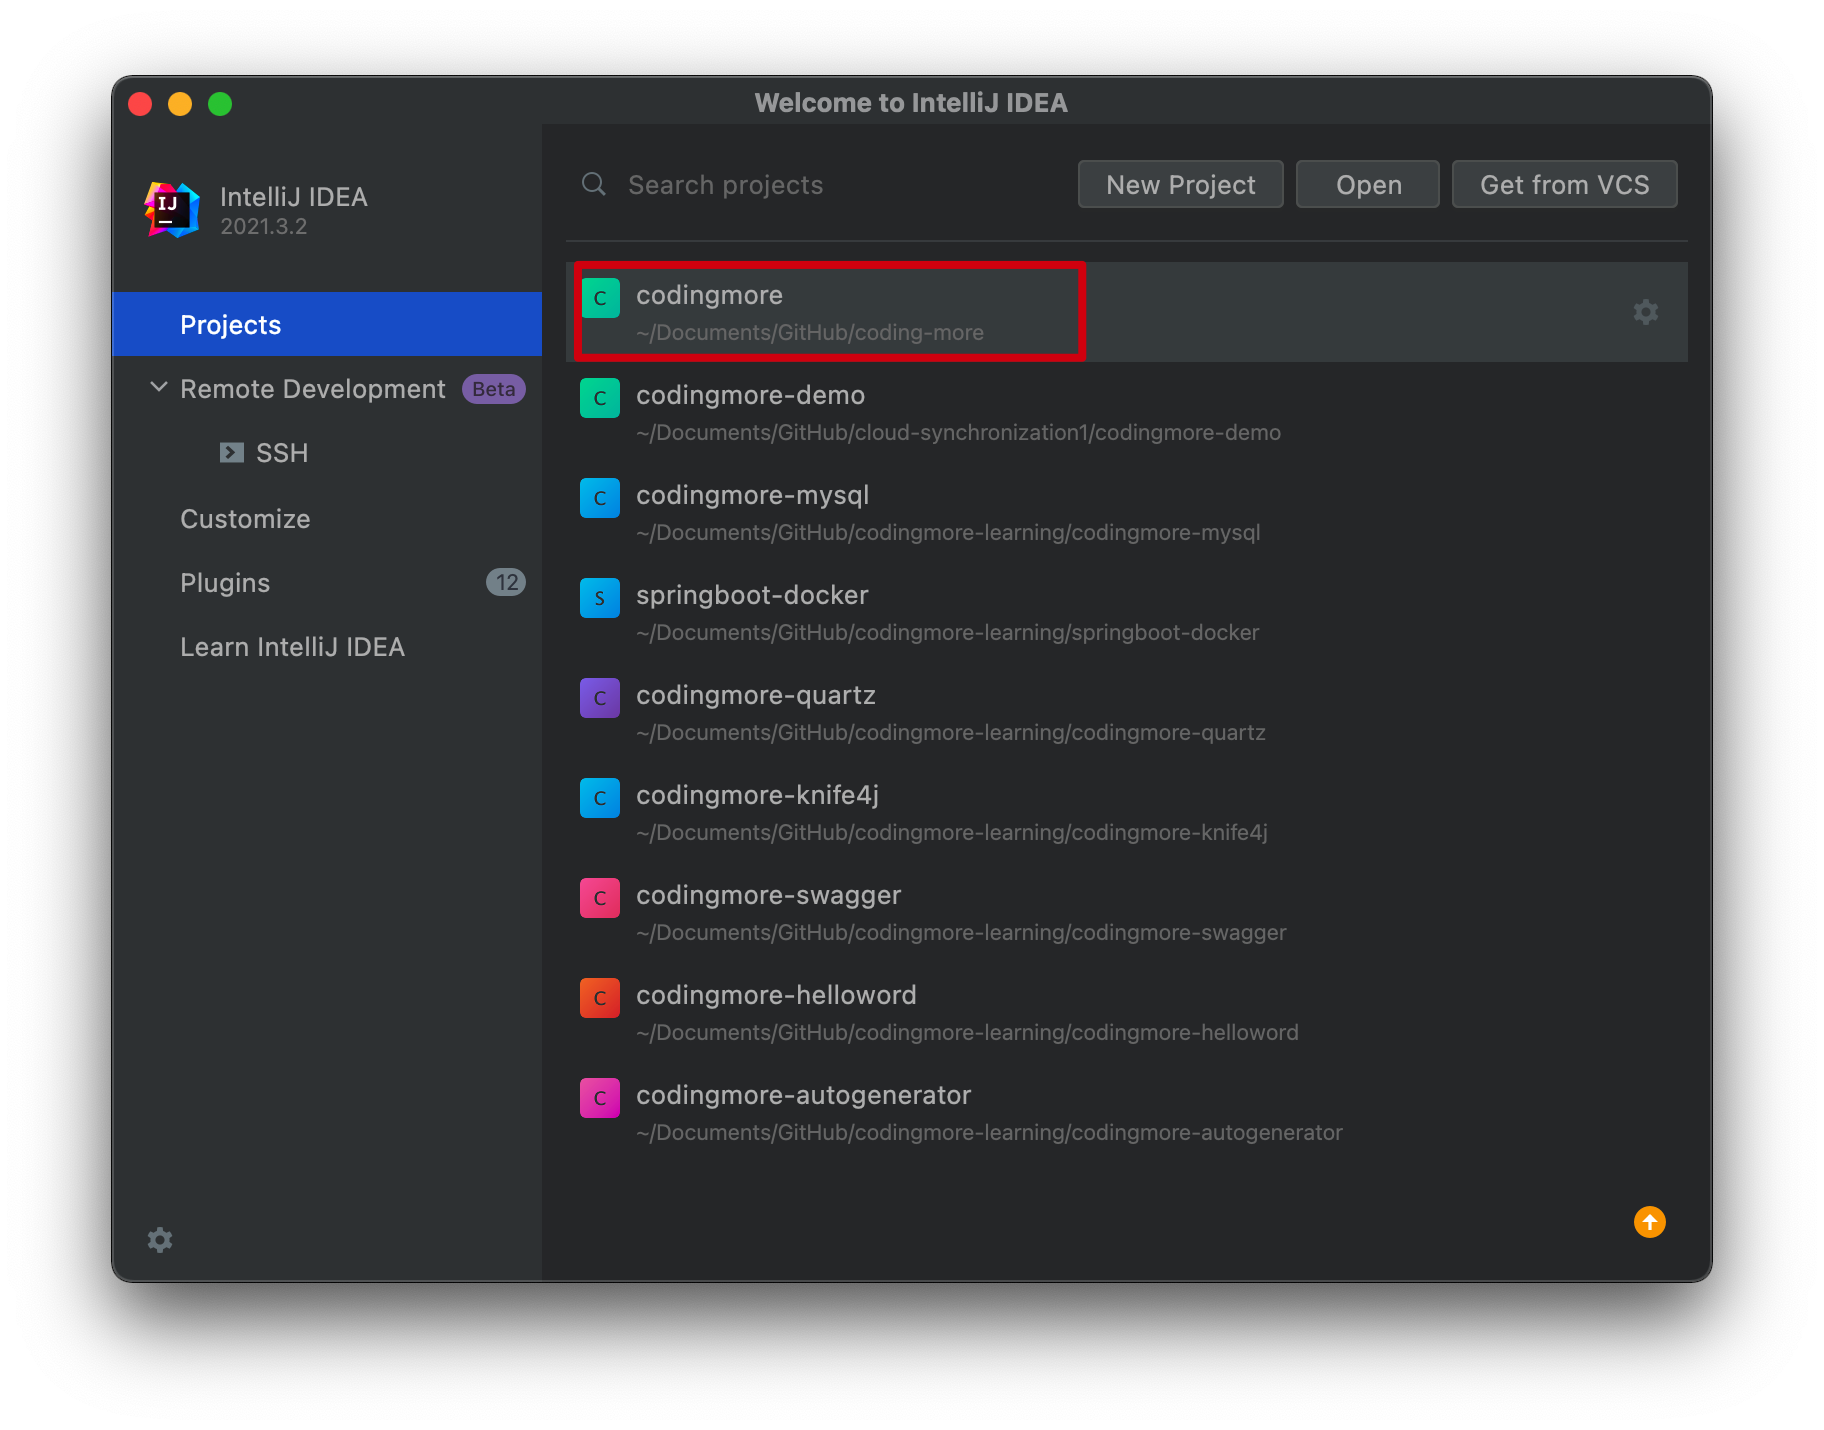Select the Projects tab in the sidebar
The height and width of the screenshot is (1430, 1824).
coord(230,325)
